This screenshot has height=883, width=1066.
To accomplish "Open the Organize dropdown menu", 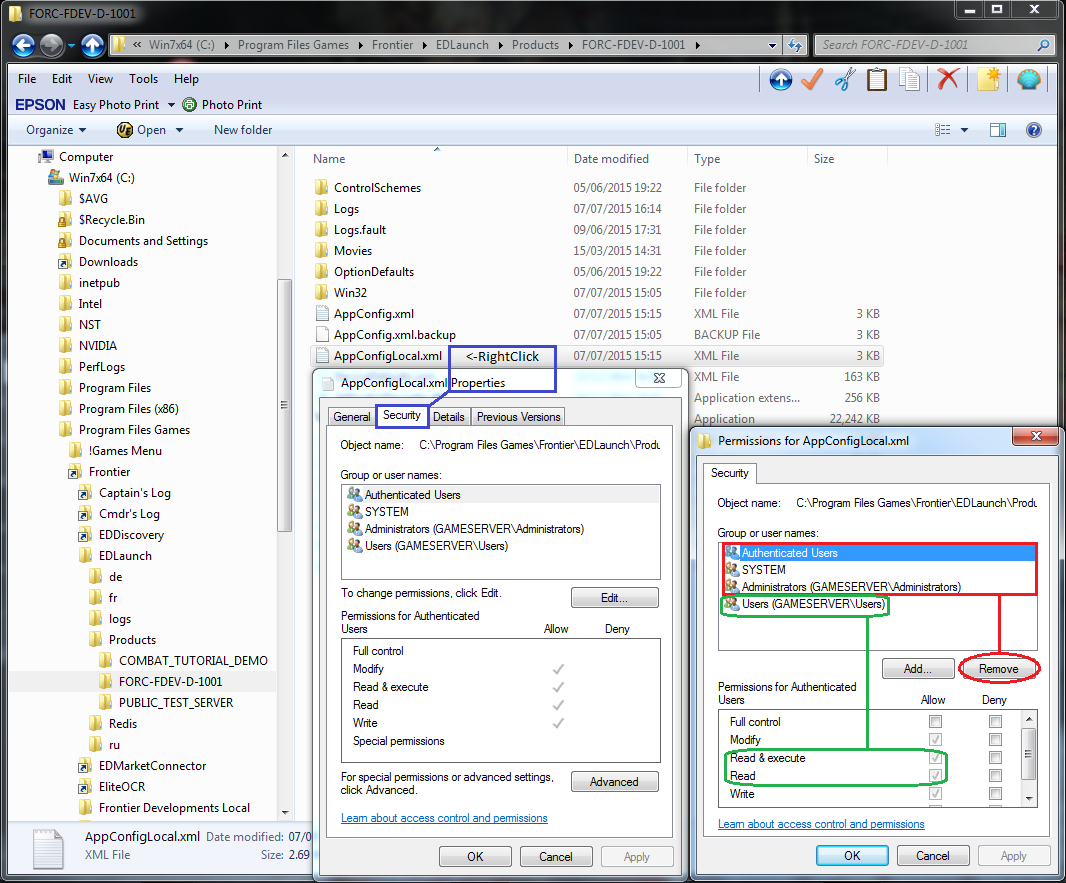I will coord(56,130).
